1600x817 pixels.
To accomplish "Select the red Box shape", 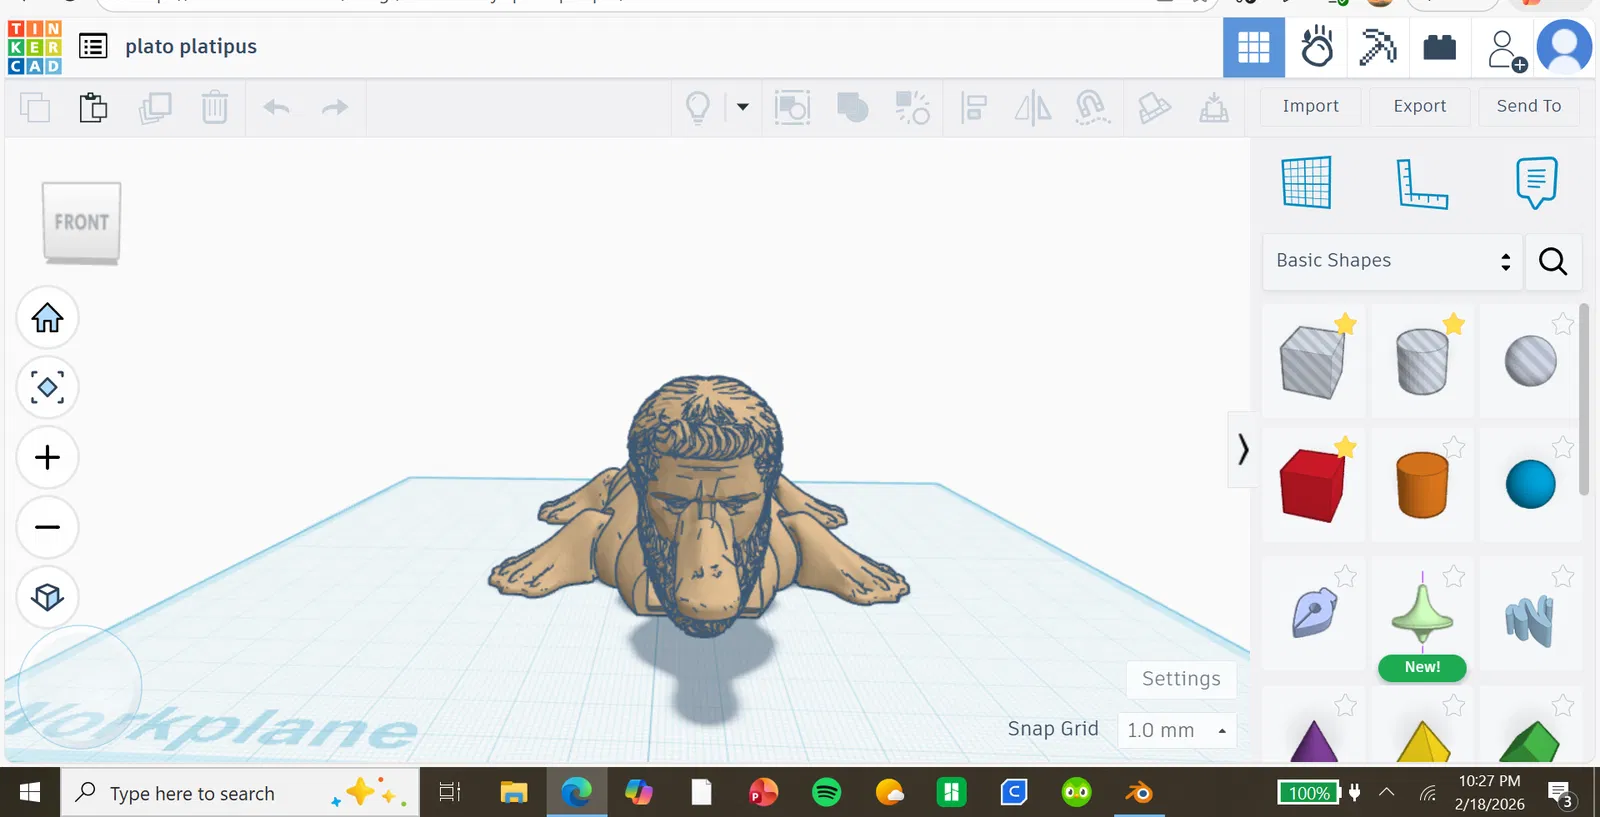I will pos(1313,485).
